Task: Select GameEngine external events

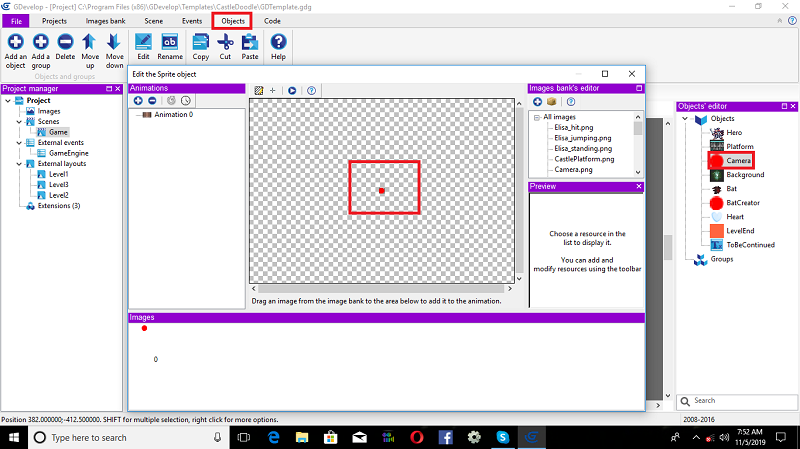Action: pyautogui.click(x=68, y=153)
